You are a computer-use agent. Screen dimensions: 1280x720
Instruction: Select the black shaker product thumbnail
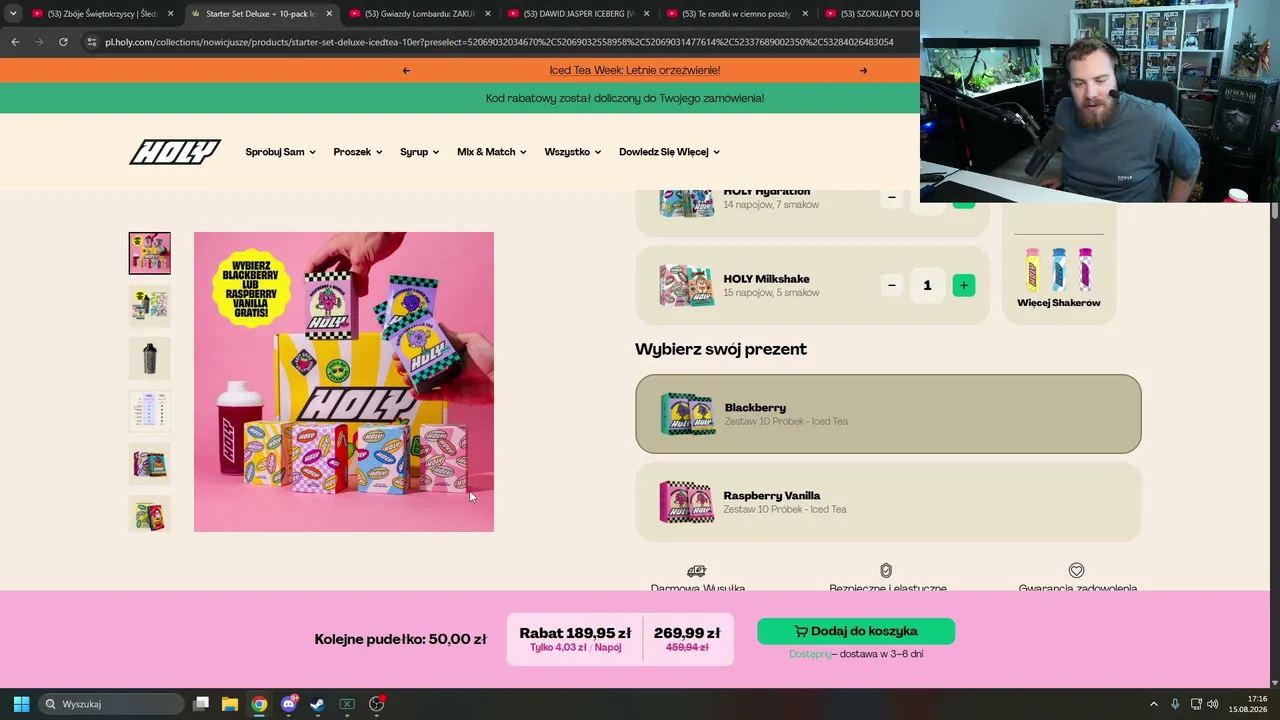coord(150,359)
